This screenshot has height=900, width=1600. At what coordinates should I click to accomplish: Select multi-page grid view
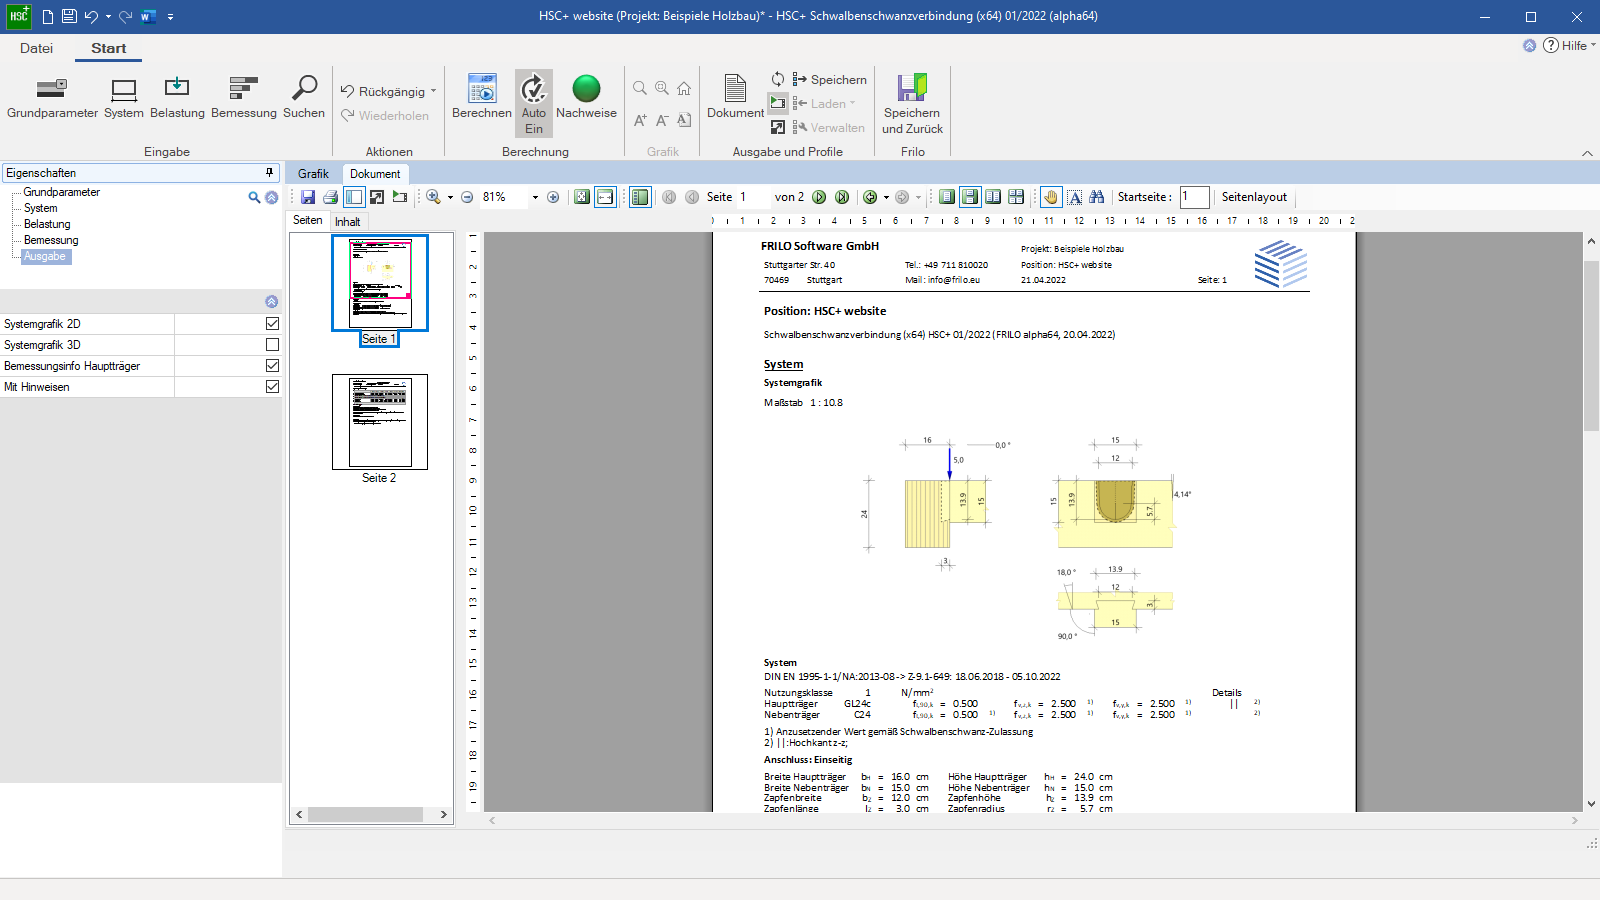1016,197
